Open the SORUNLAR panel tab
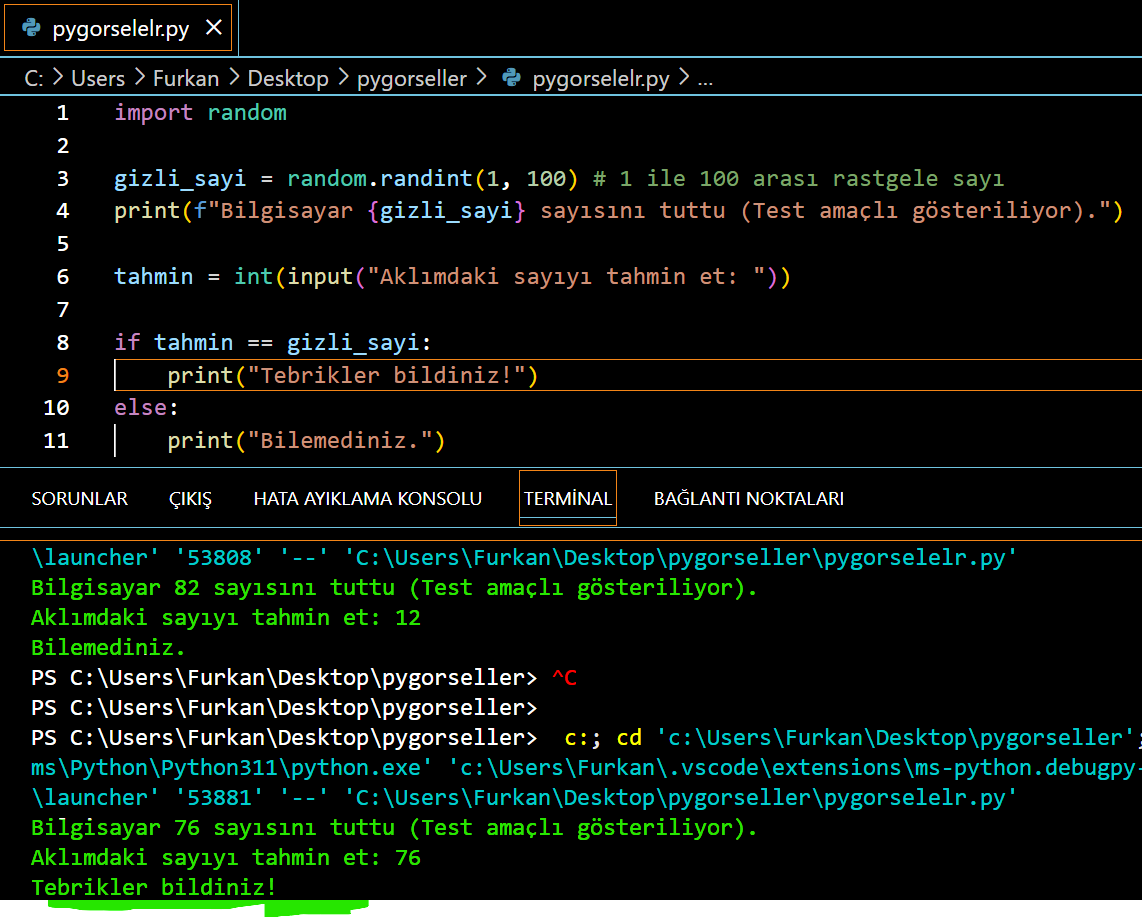 (79, 498)
